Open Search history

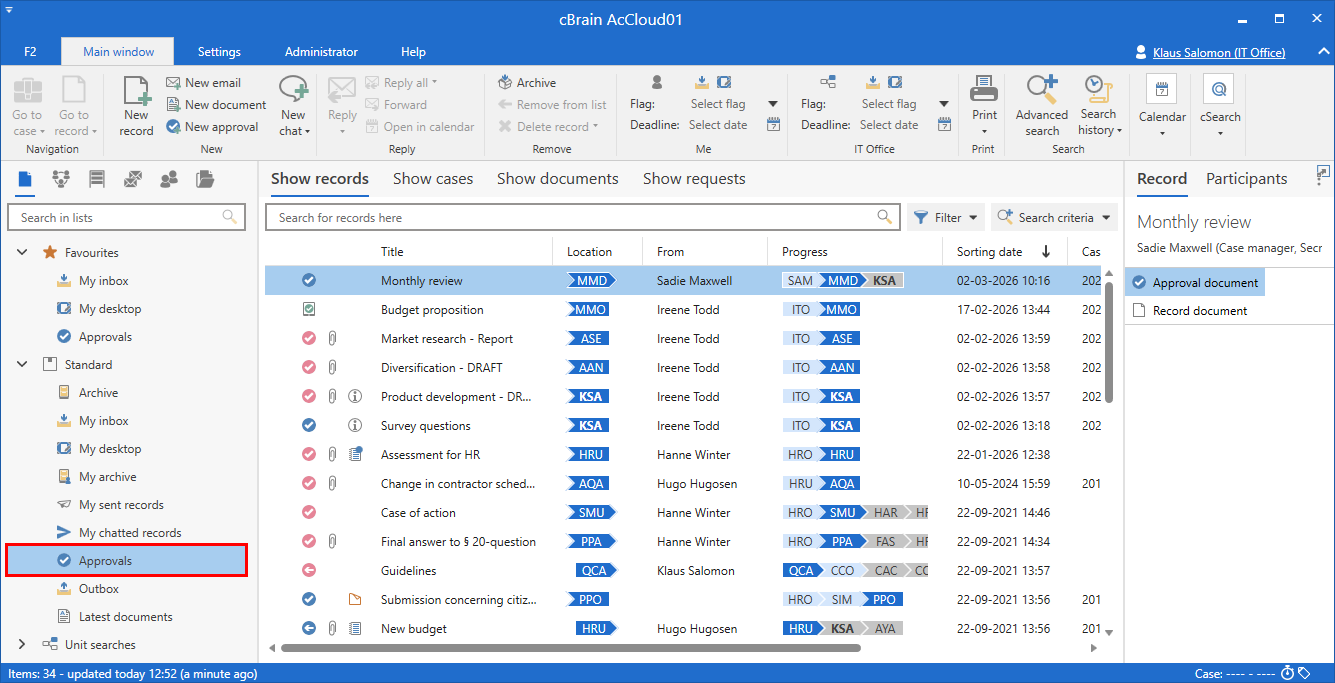1099,106
